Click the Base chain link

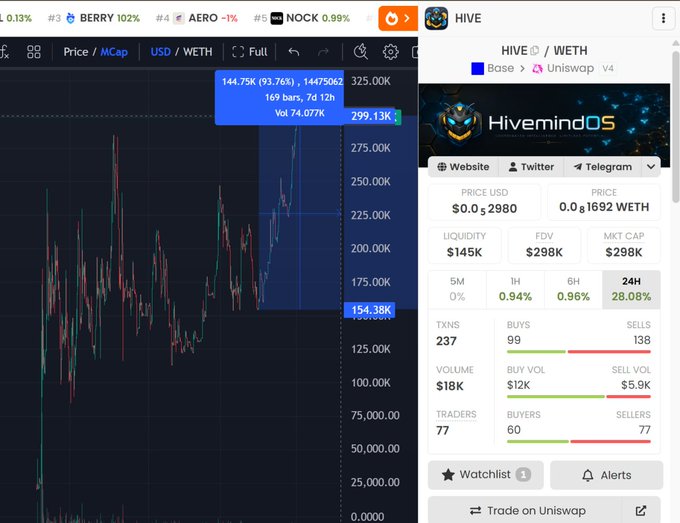point(493,69)
